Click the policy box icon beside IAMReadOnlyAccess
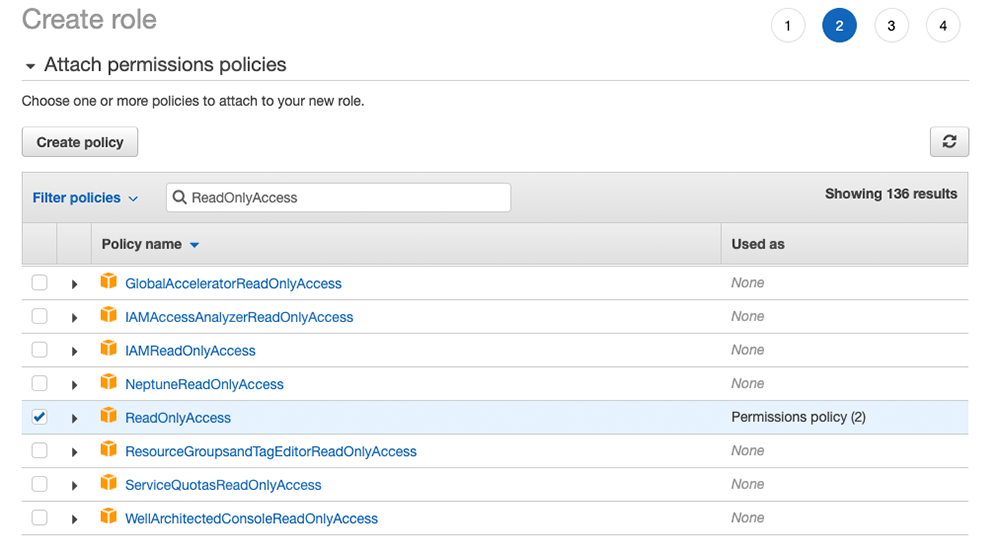Viewport: 1000px width, 557px height. [x=108, y=348]
